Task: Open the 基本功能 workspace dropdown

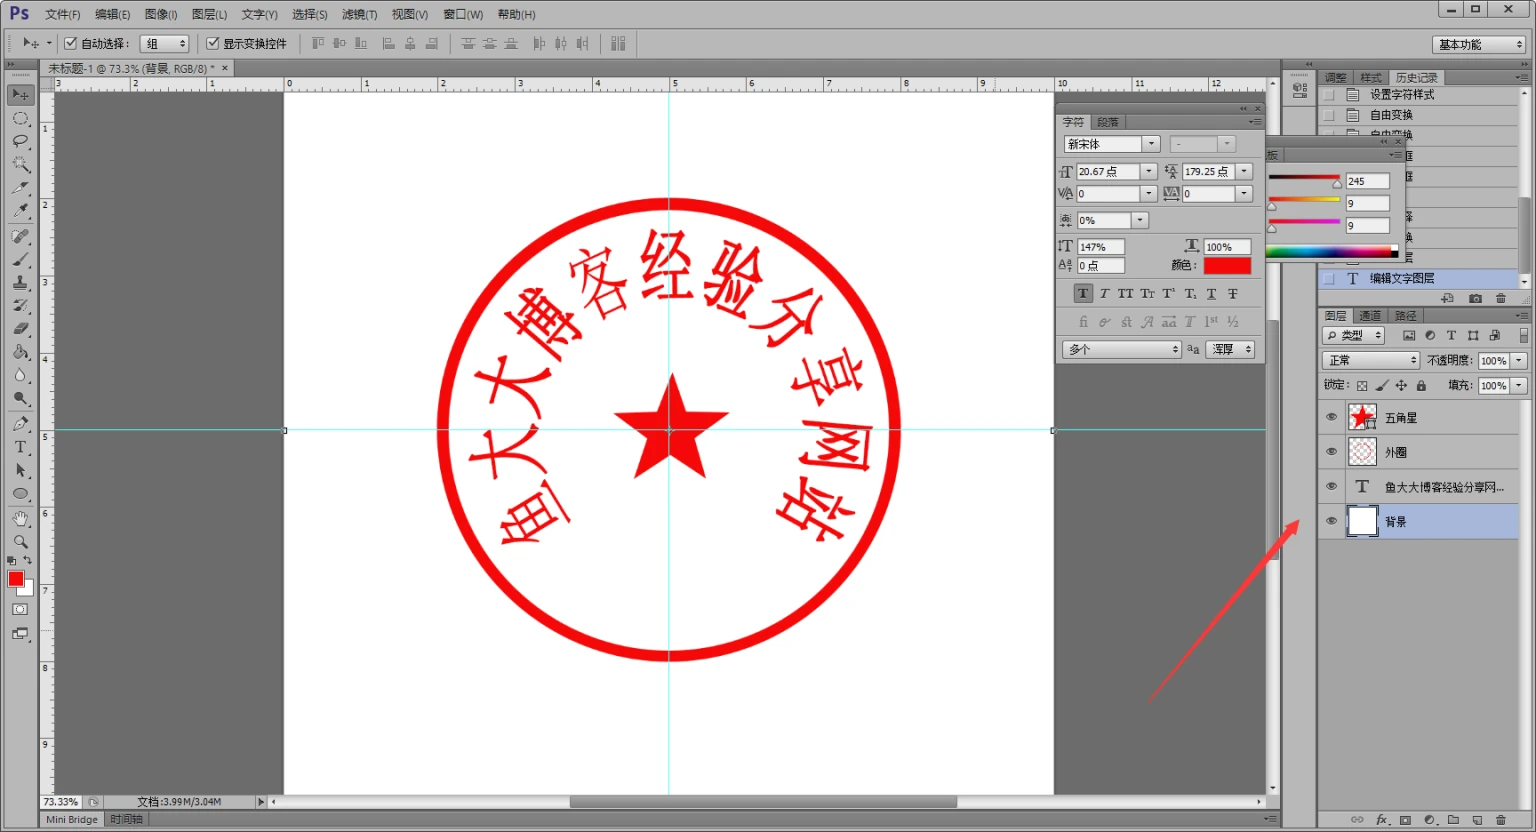Action: coord(1479,45)
